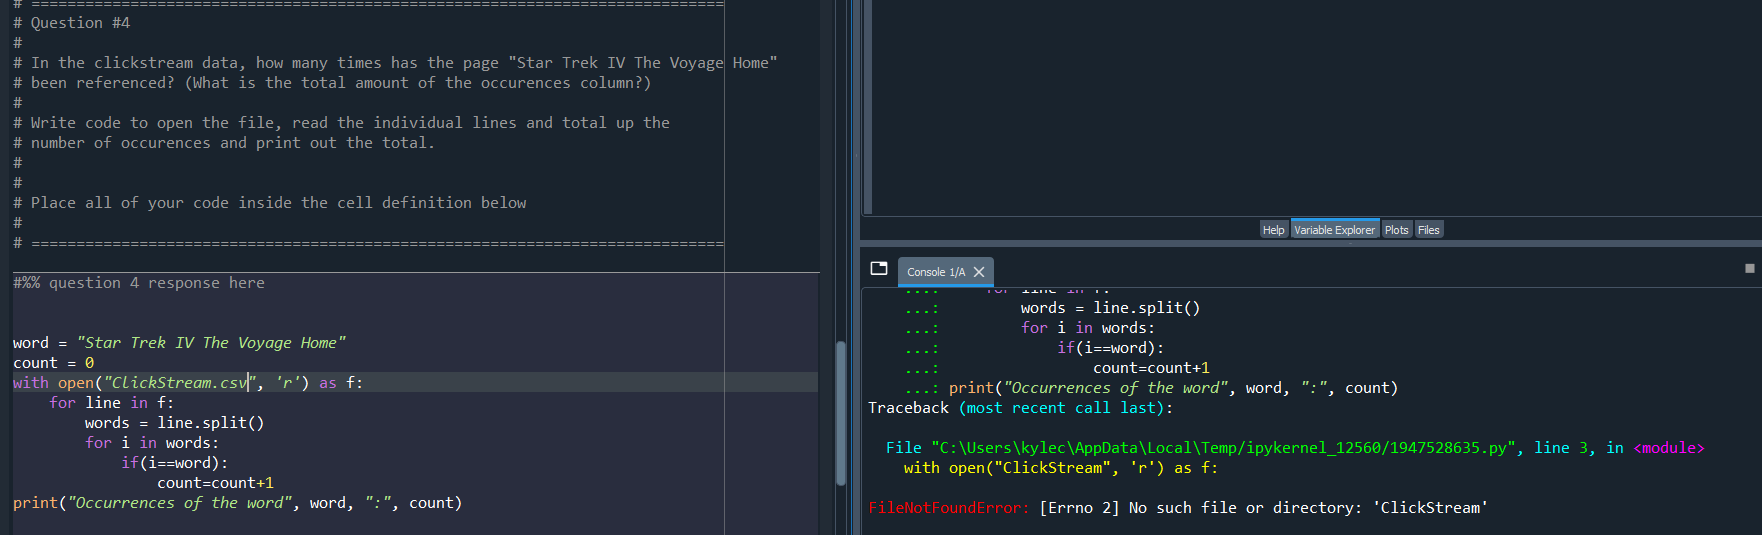Switch to the Files pane tab
The image size is (1762, 535).
1429,230
